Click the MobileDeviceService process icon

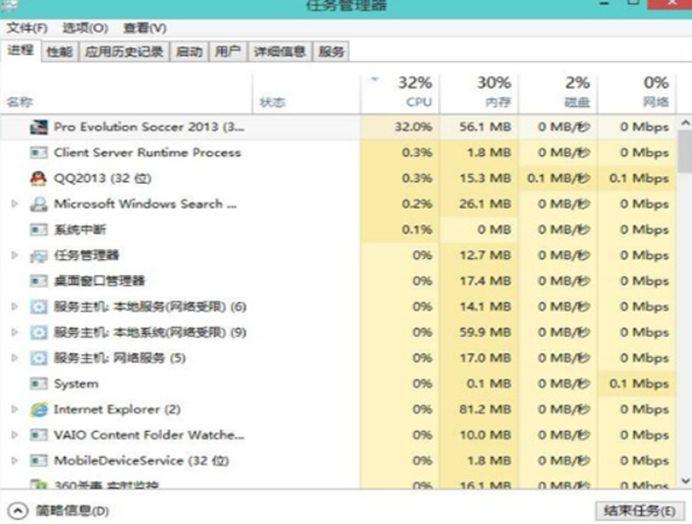pos(38,461)
